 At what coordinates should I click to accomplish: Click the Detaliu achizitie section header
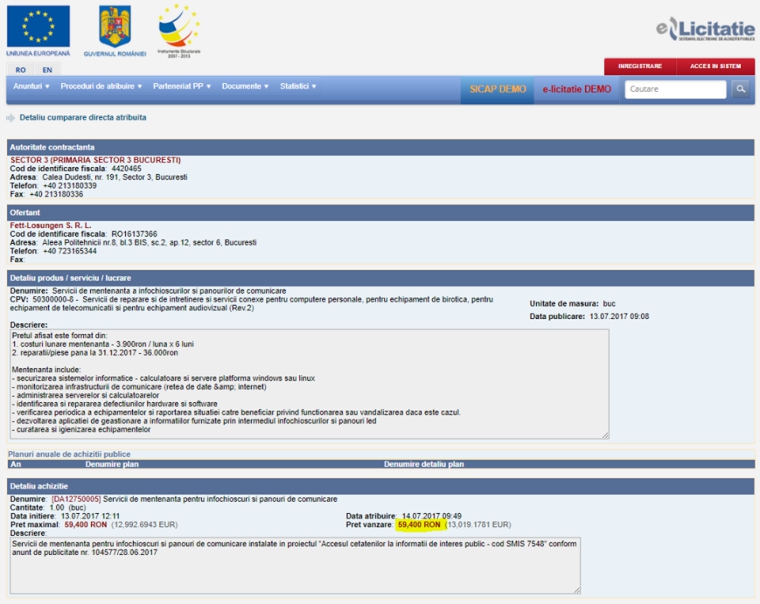pos(380,486)
